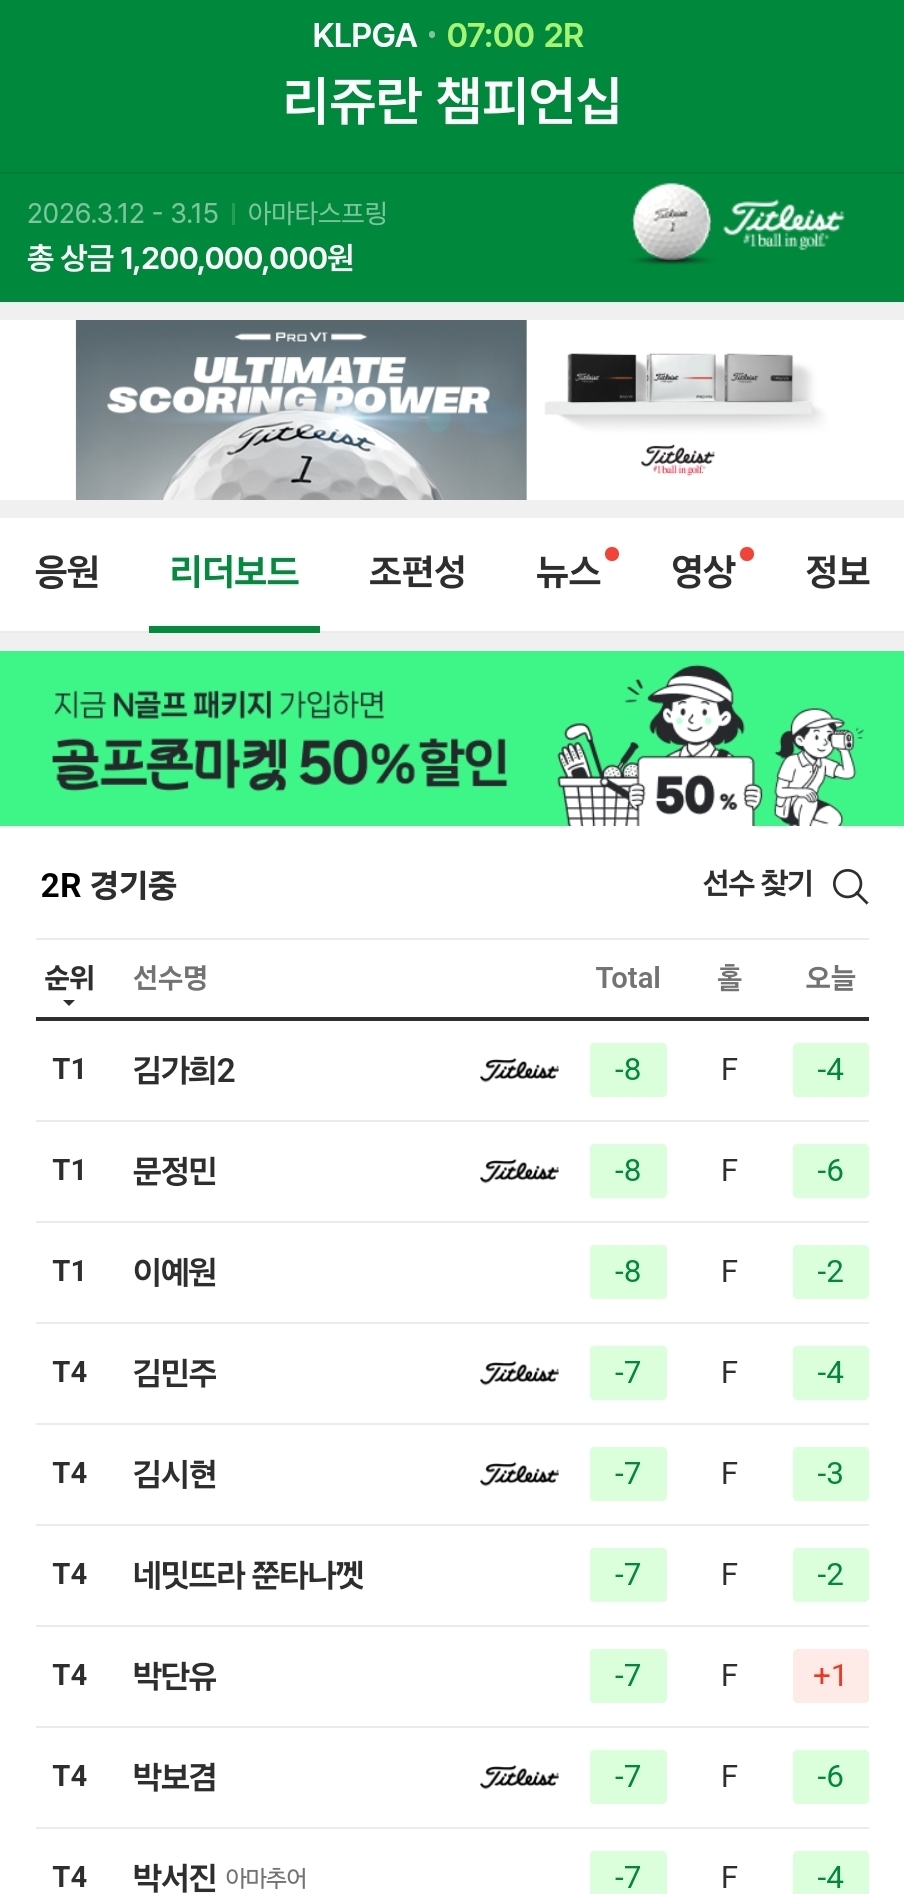
Task: Click Titleist logo beside 김가희2
Action: (519, 1071)
